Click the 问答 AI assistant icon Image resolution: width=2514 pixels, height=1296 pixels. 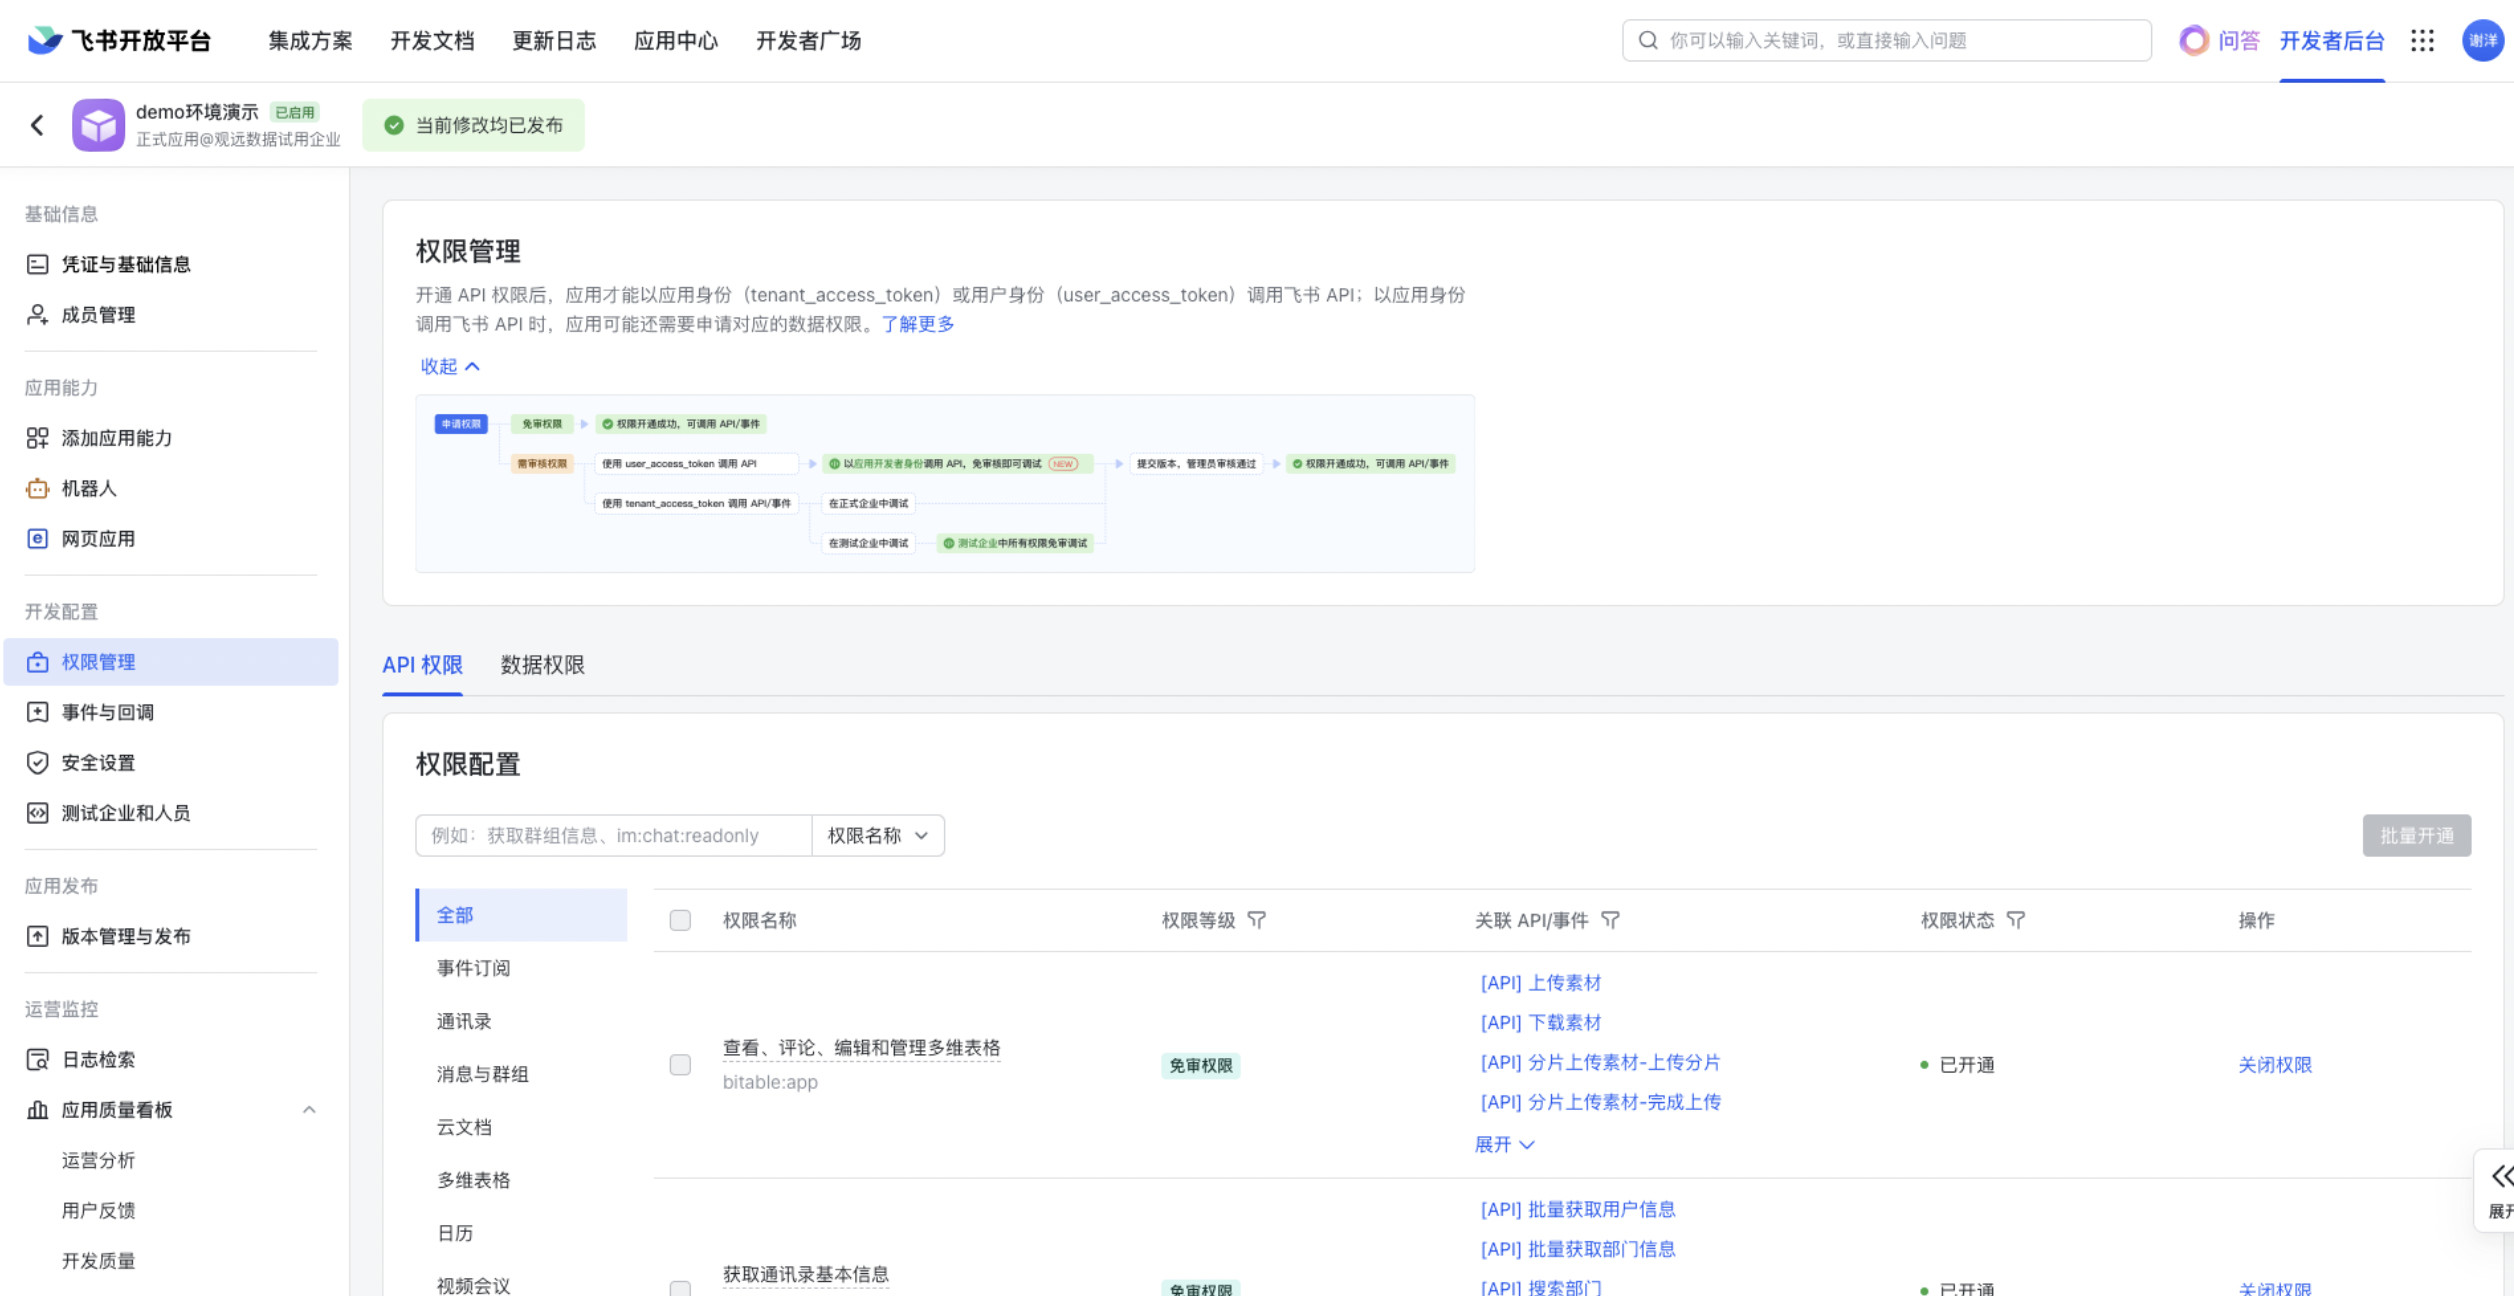pyautogui.click(x=2194, y=41)
